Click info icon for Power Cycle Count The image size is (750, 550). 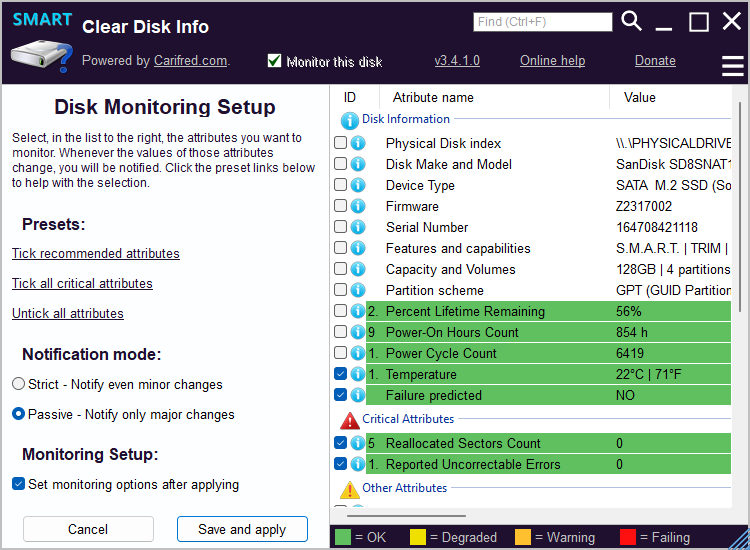(358, 353)
